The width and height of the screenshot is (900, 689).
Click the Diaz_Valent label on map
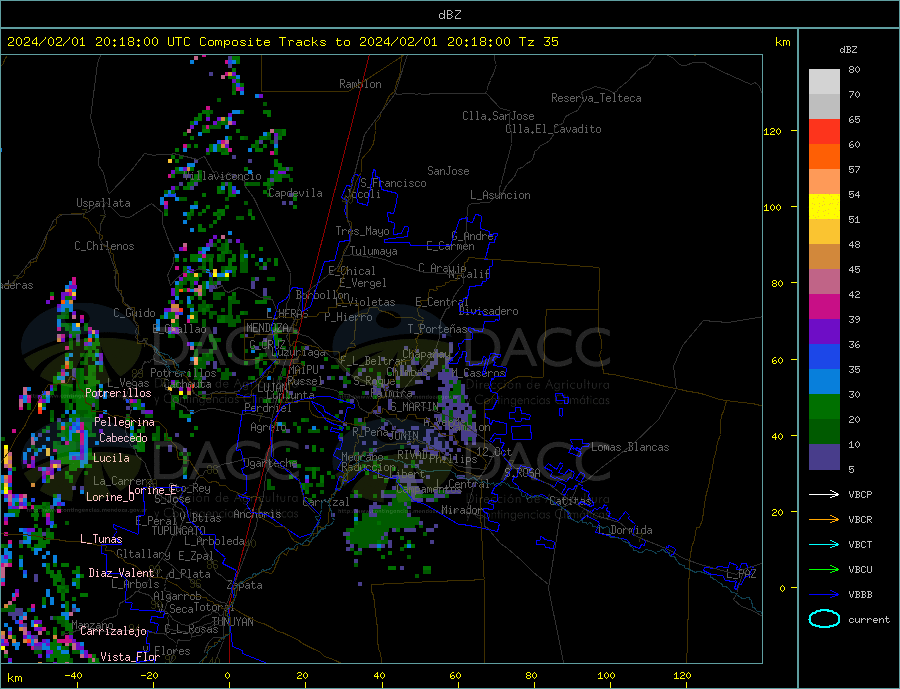point(122,573)
